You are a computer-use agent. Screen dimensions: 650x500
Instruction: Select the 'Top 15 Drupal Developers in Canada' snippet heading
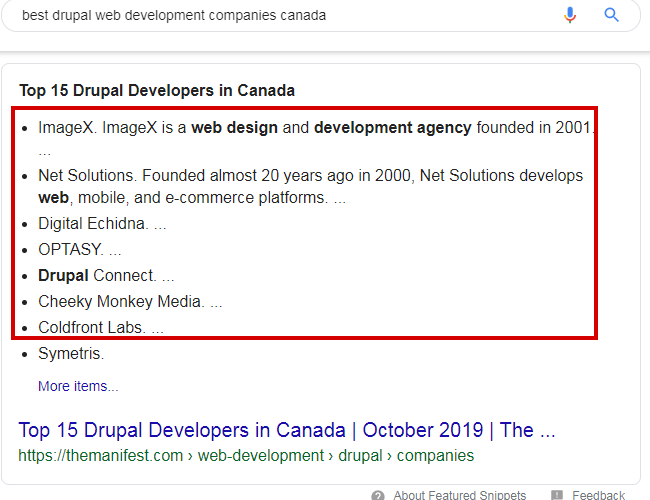[157, 90]
